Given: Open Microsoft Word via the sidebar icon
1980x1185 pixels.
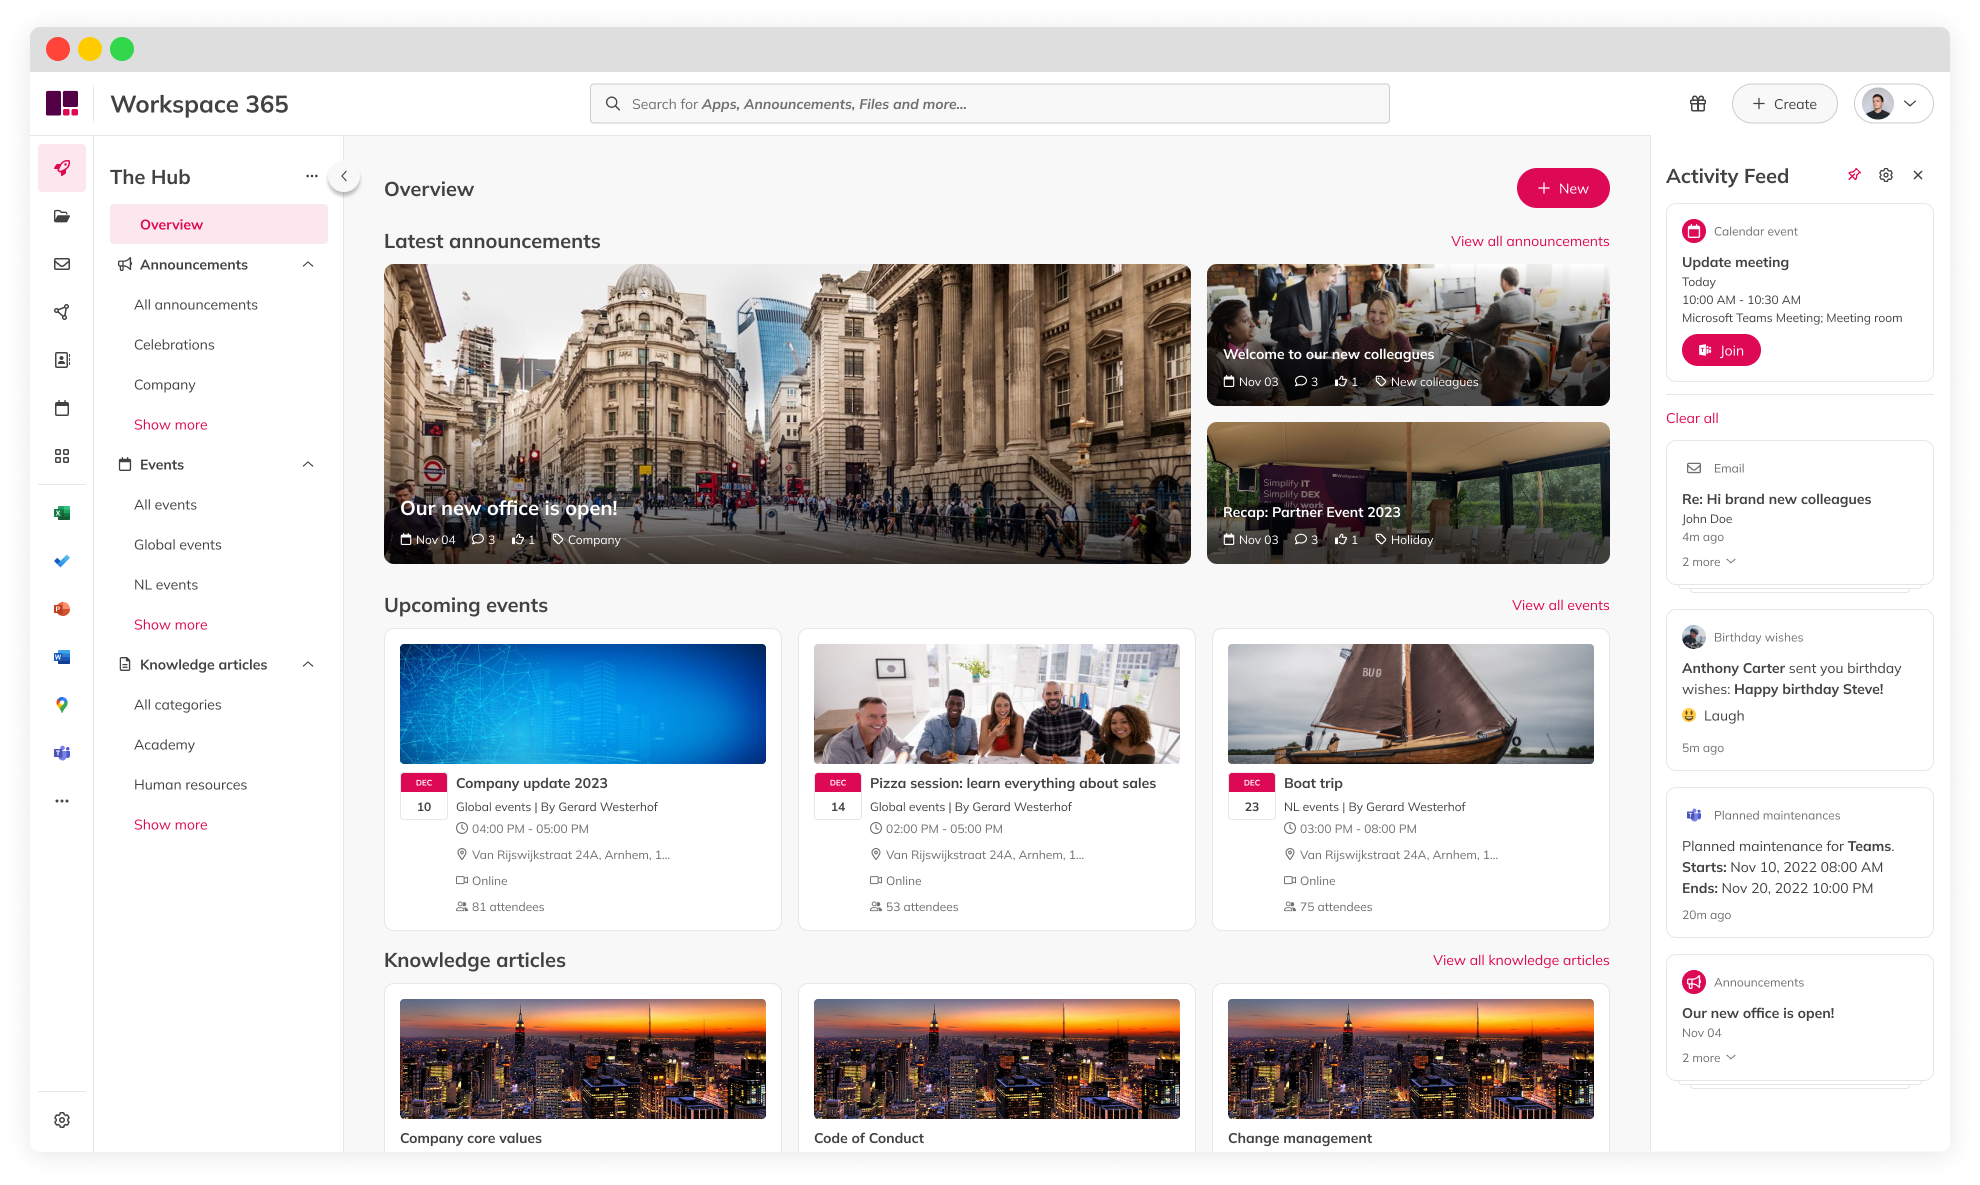Looking at the screenshot, I should point(62,657).
